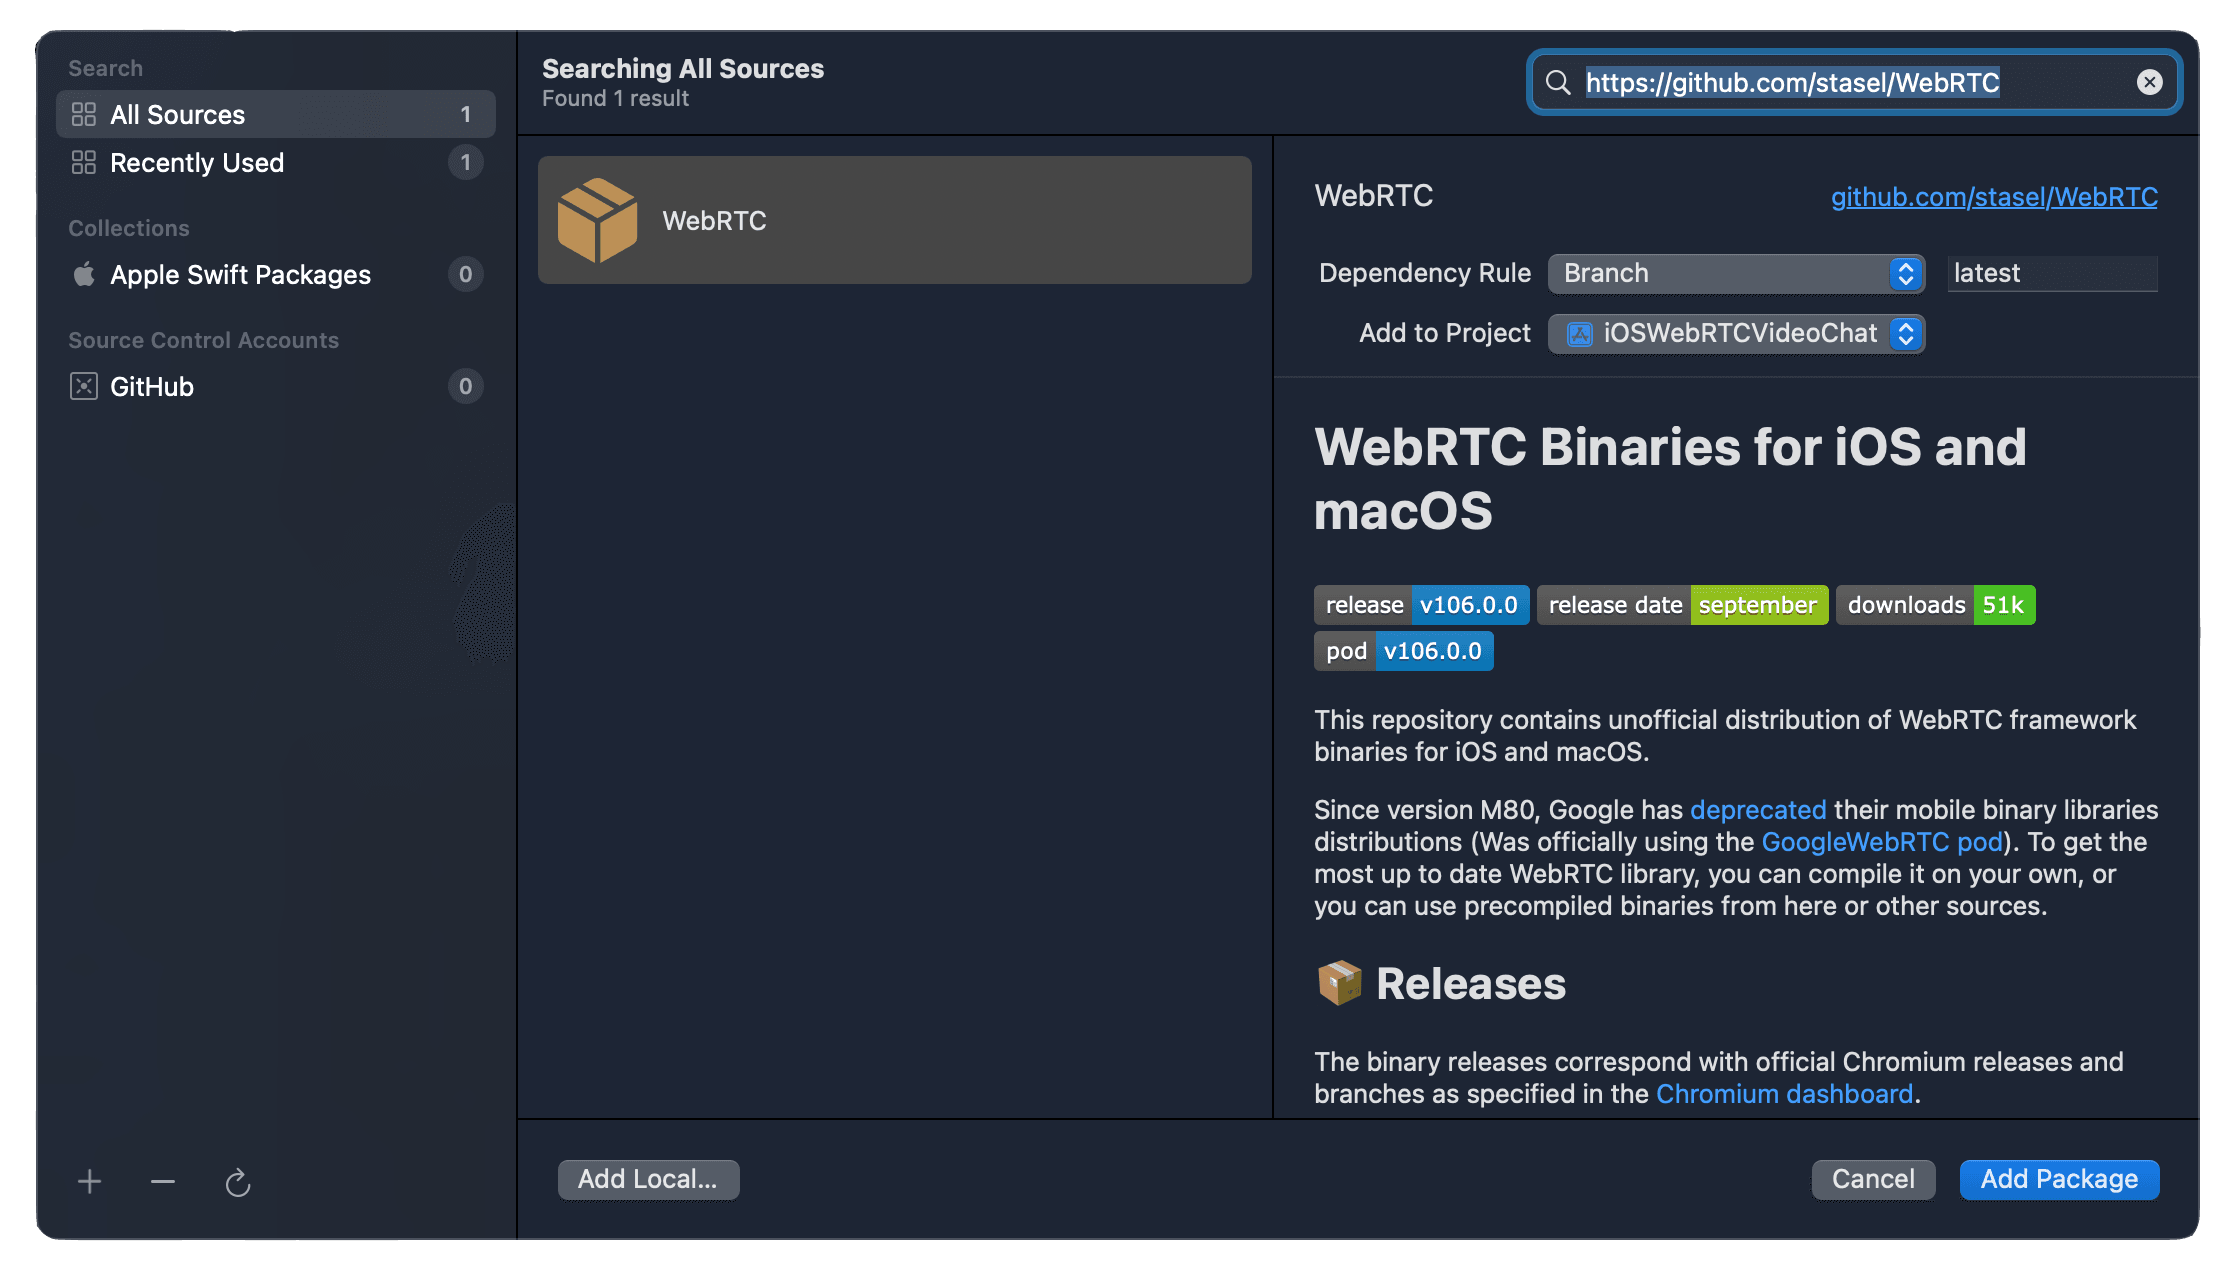Click the Add Package button
Screen dimensions: 2232x1274
(2059, 1179)
